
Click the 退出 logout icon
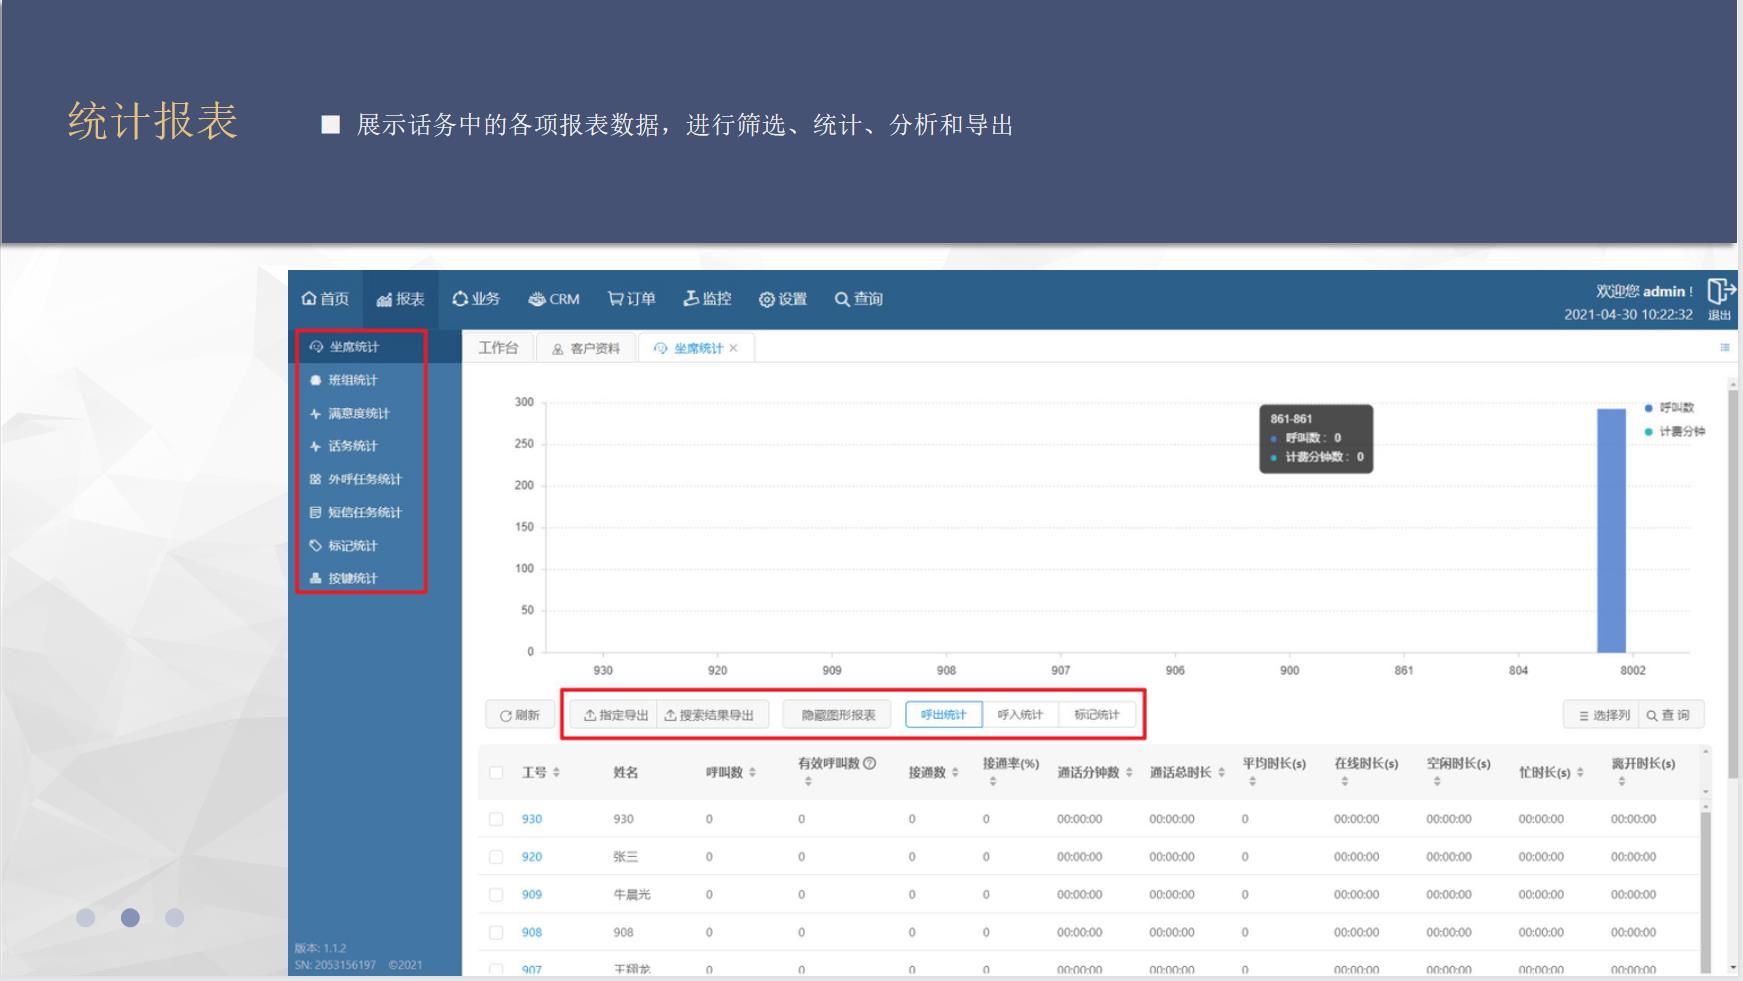[x=1720, y=291]
